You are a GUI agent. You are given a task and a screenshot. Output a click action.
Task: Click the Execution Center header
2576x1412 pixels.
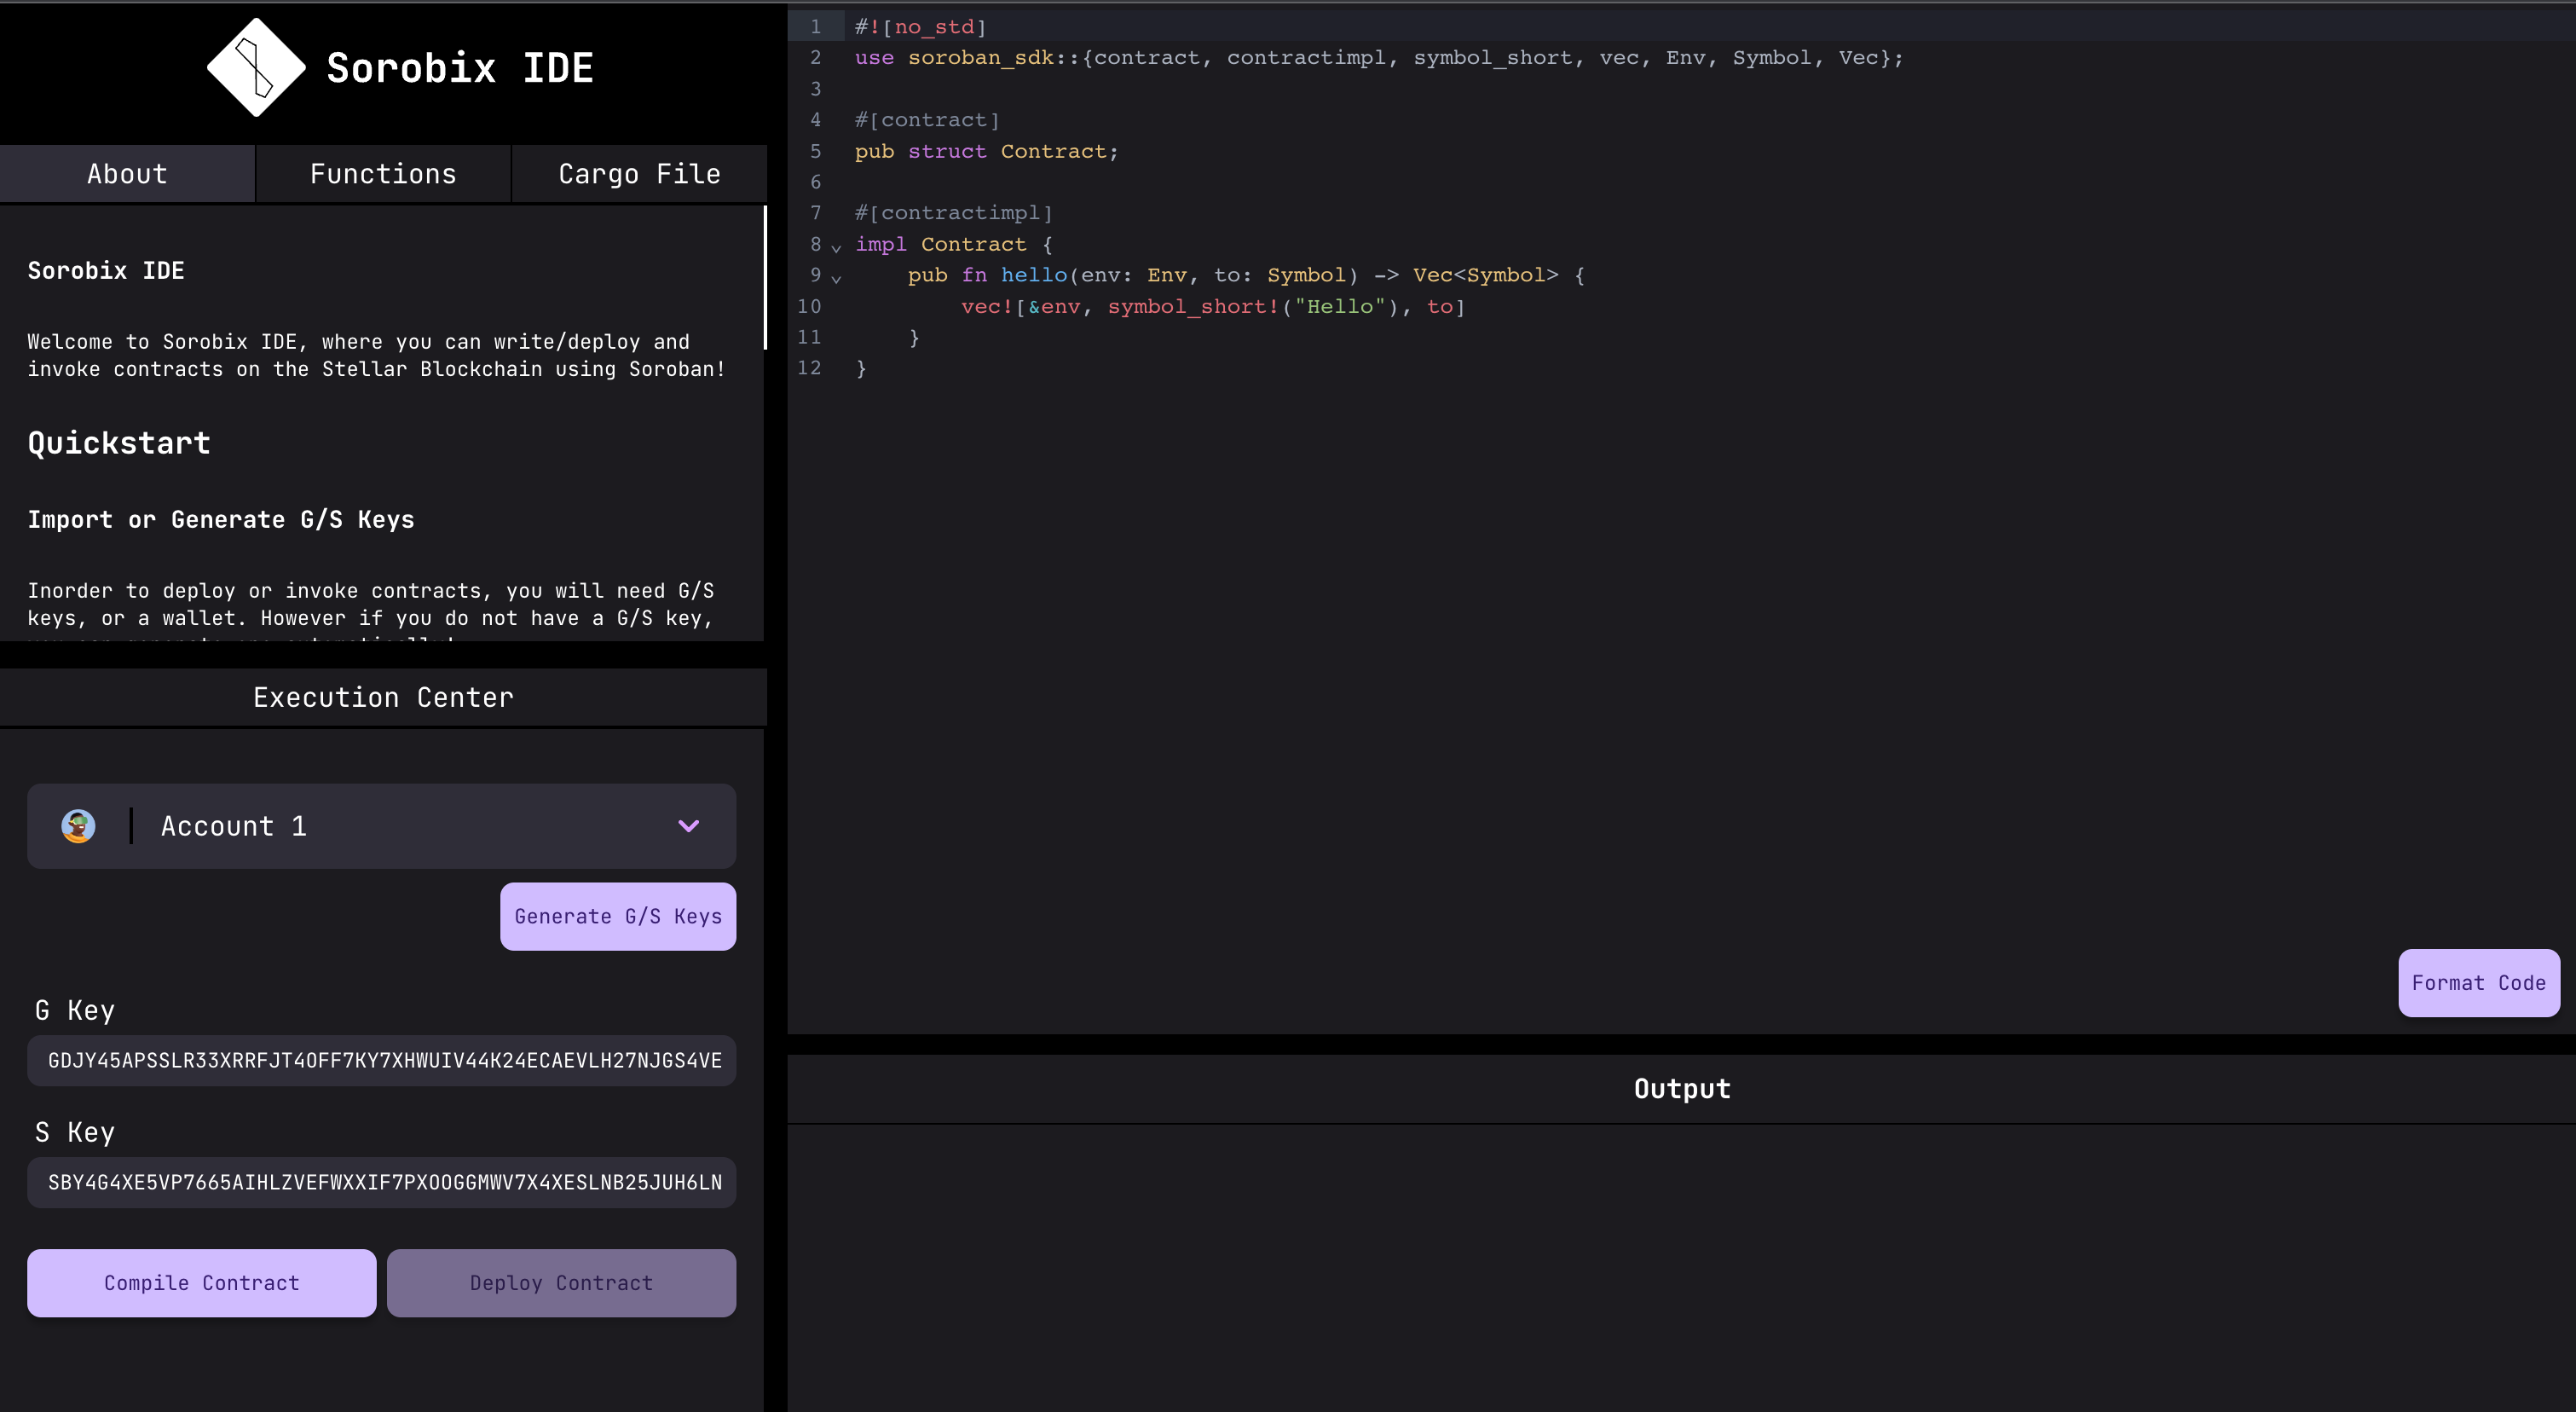pyautogui.click(x=382, y=697)
